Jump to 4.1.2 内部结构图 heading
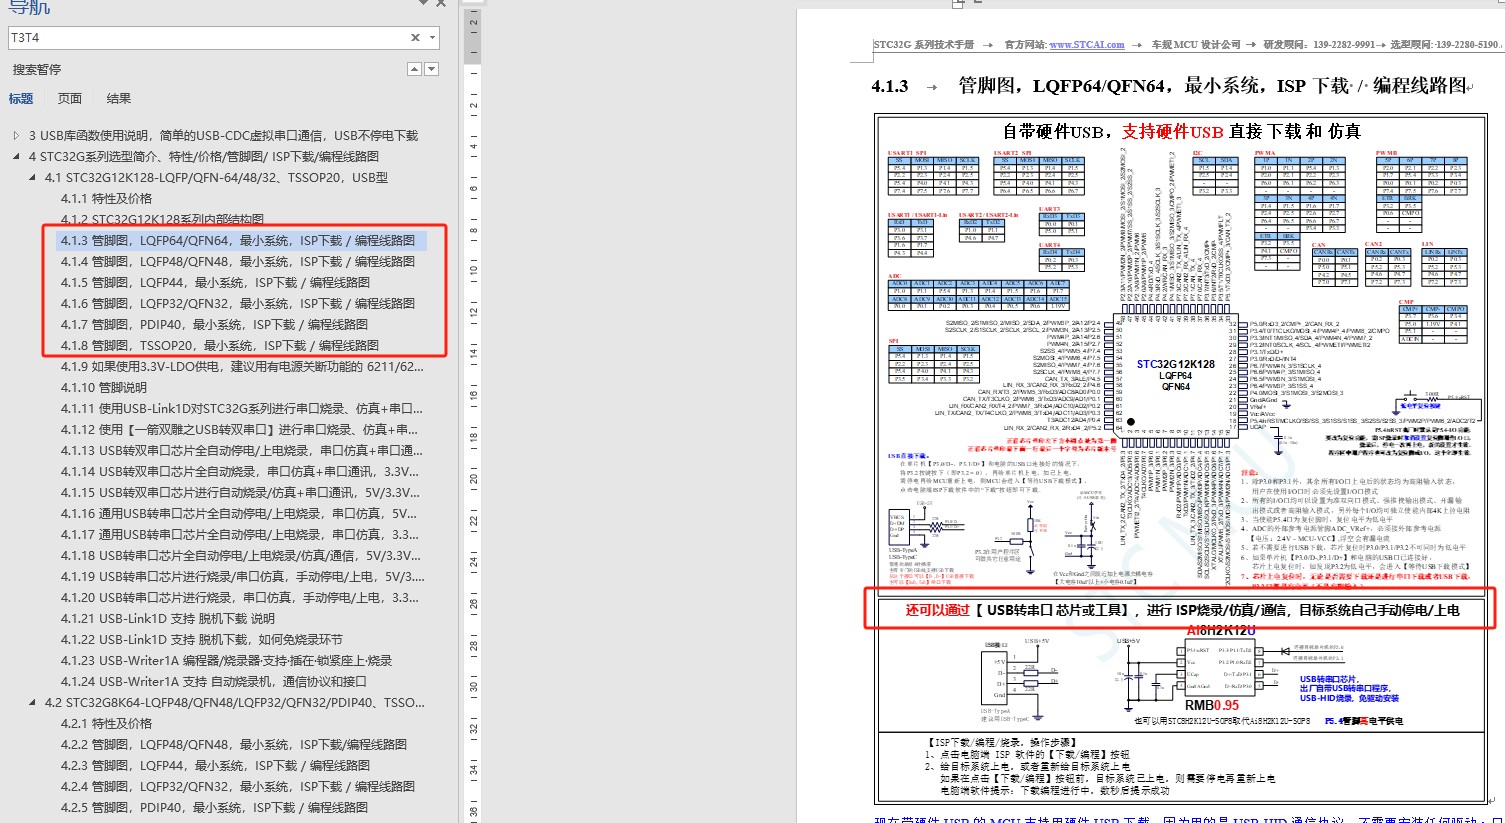The width and height of the screenshot is (1505, 823). (x=162, y=219)
